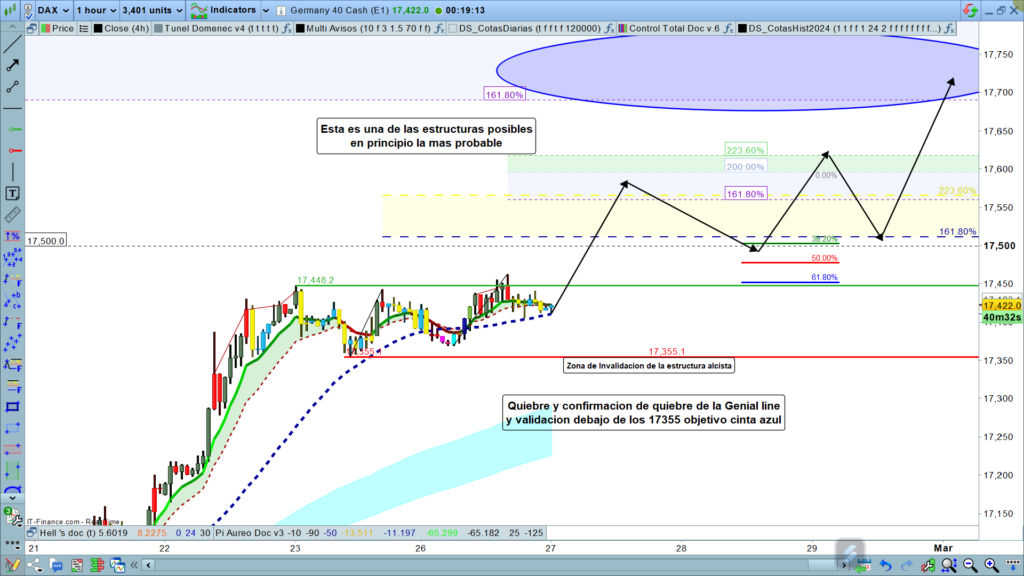Click the refresh chart icon at top right

tap(969, 9)
